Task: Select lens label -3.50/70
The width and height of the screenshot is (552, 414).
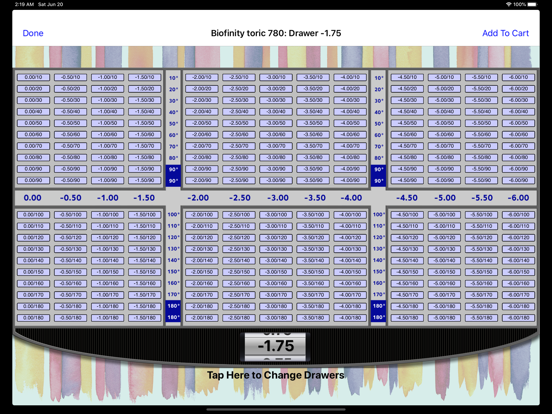Action: tap(313, 146)
